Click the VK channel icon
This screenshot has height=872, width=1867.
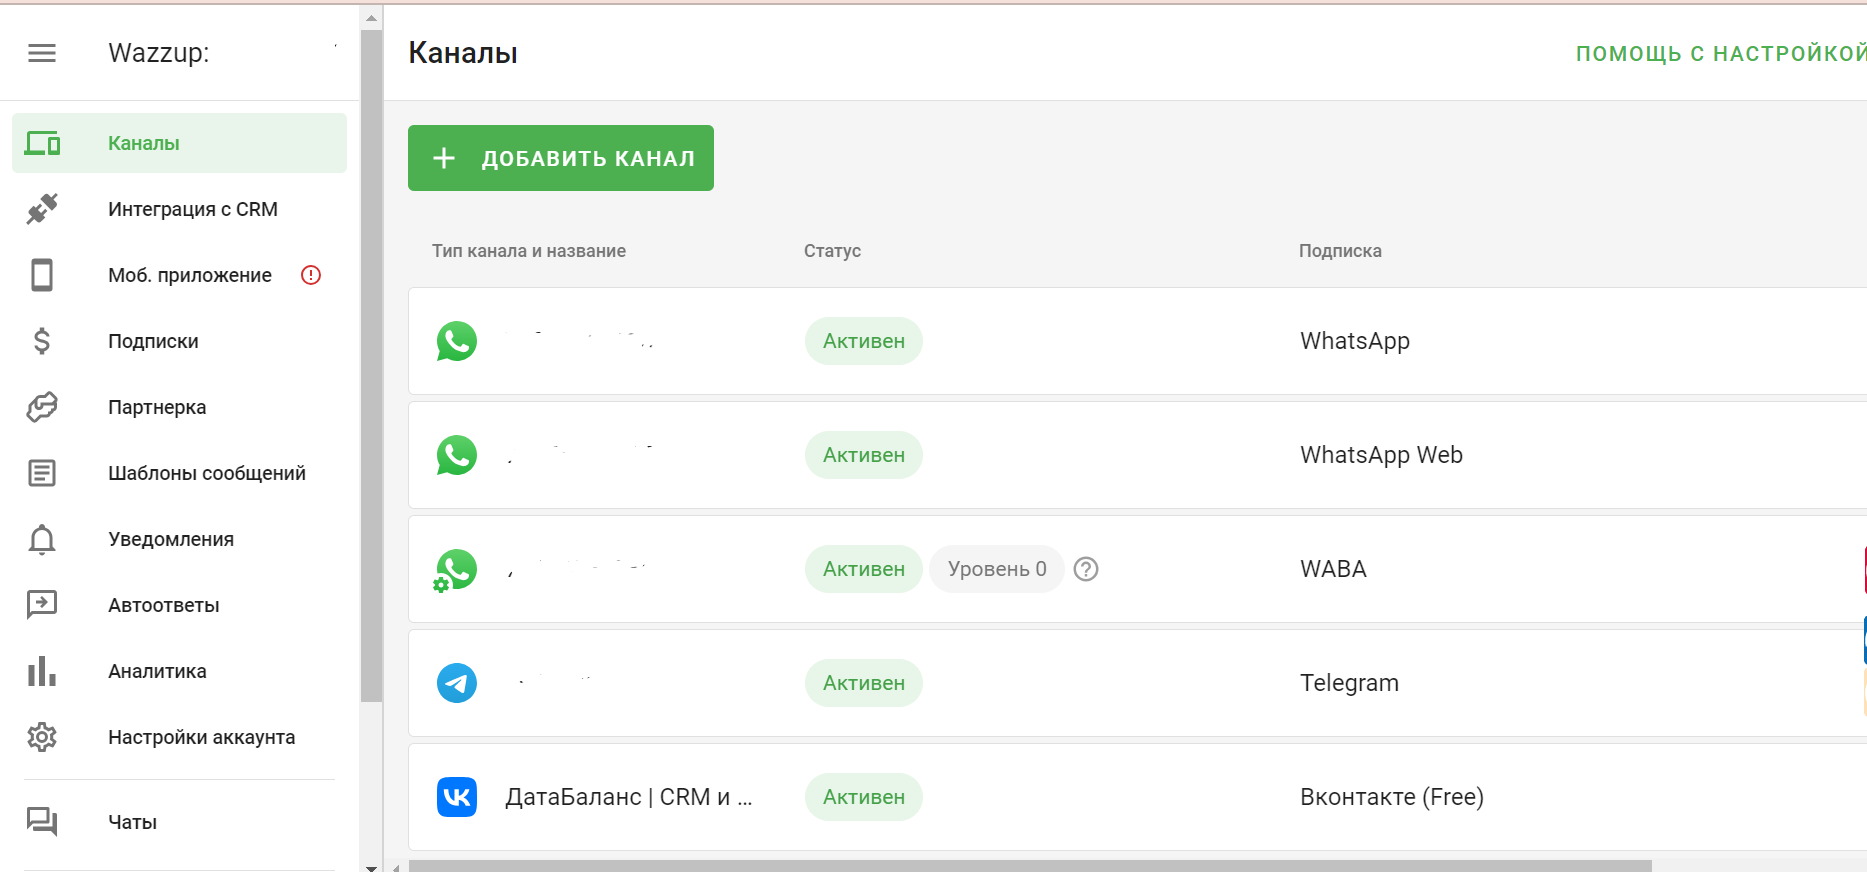point(456,797)
